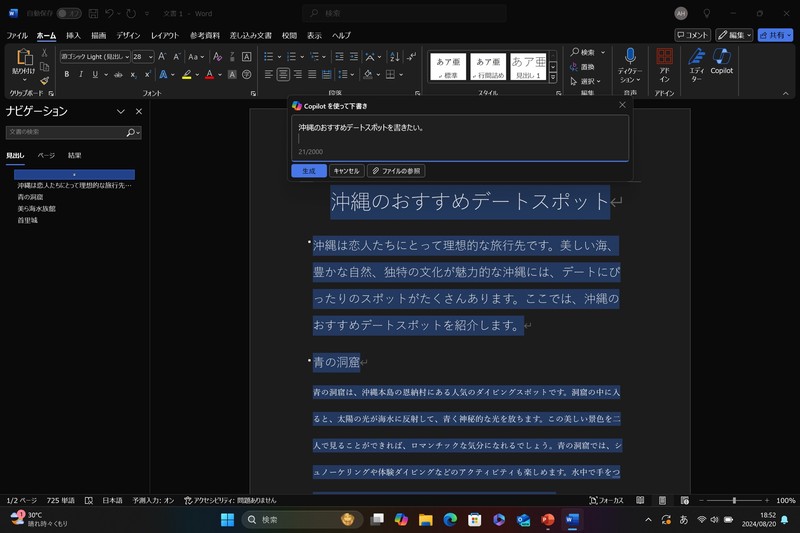
Task: Toggle subscript formatting
Action: 133,74
